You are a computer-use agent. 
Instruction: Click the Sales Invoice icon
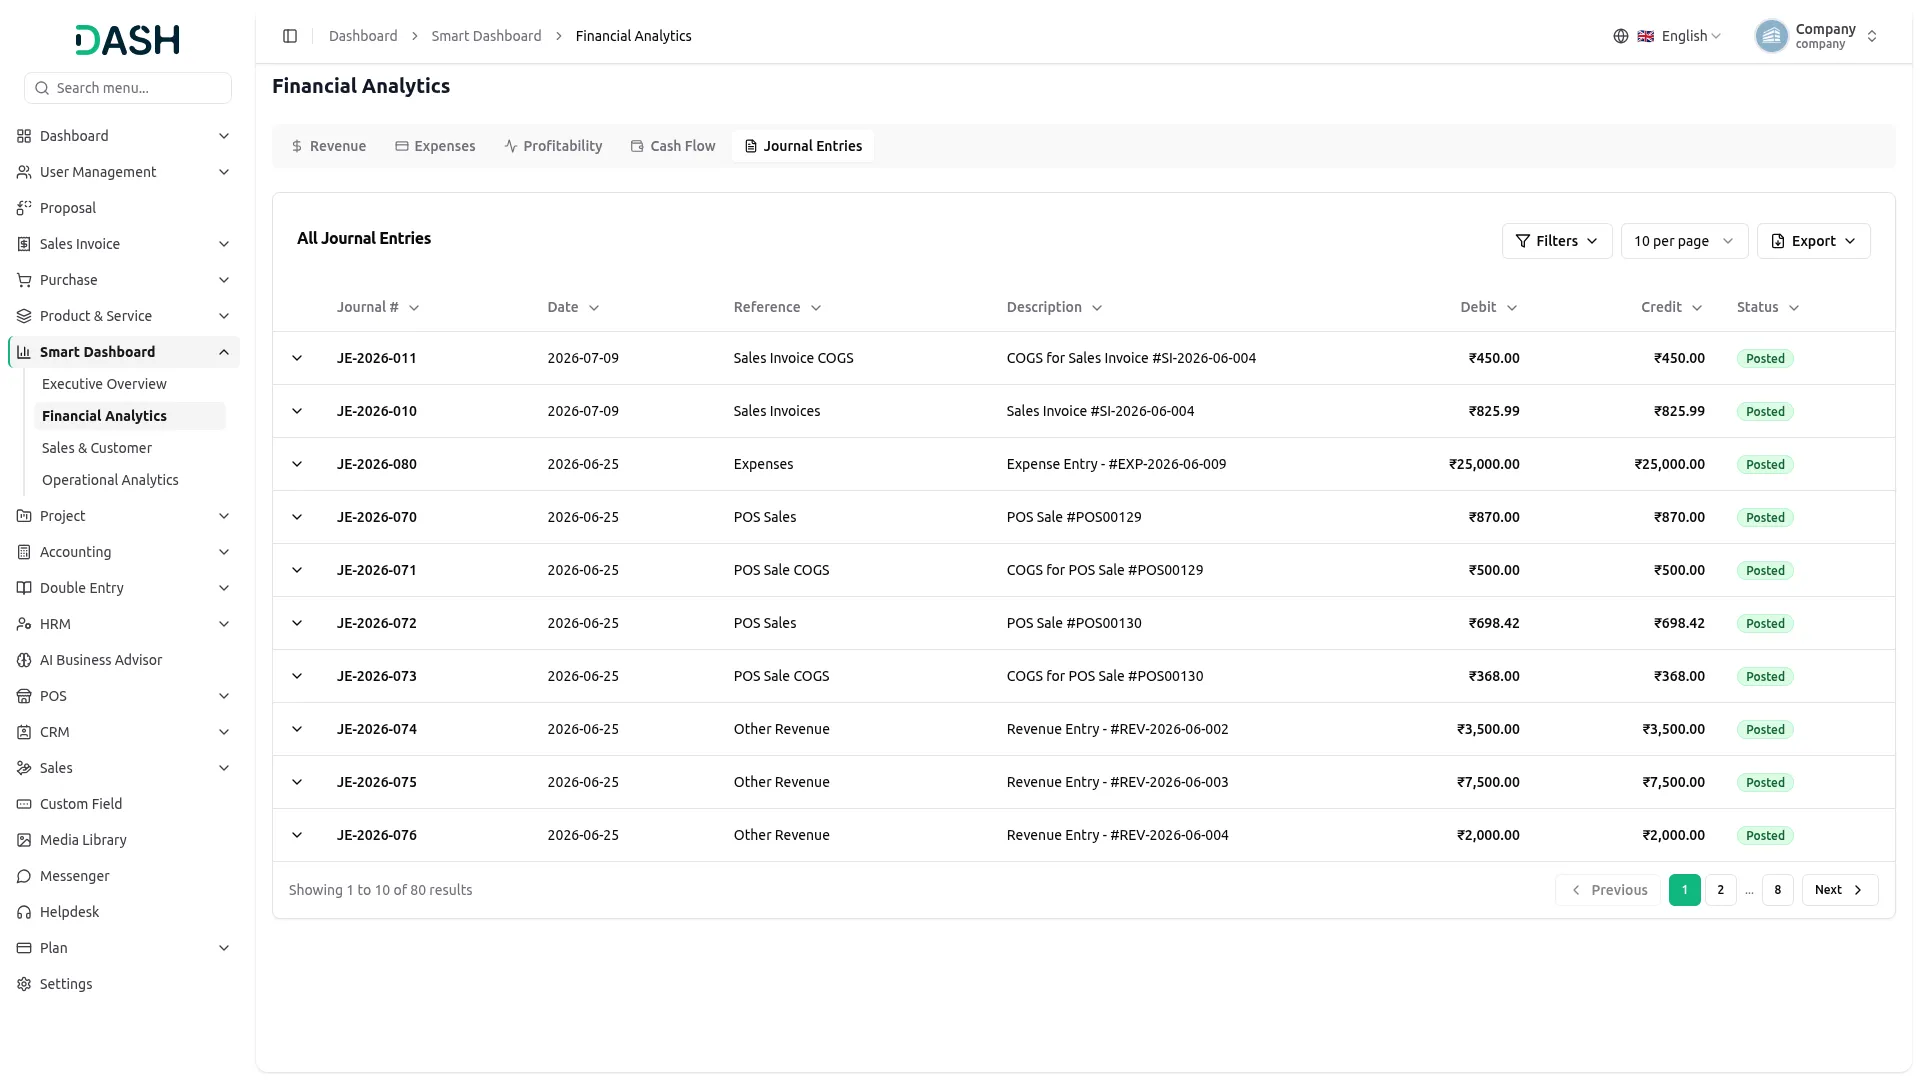[x=24, y=244]
